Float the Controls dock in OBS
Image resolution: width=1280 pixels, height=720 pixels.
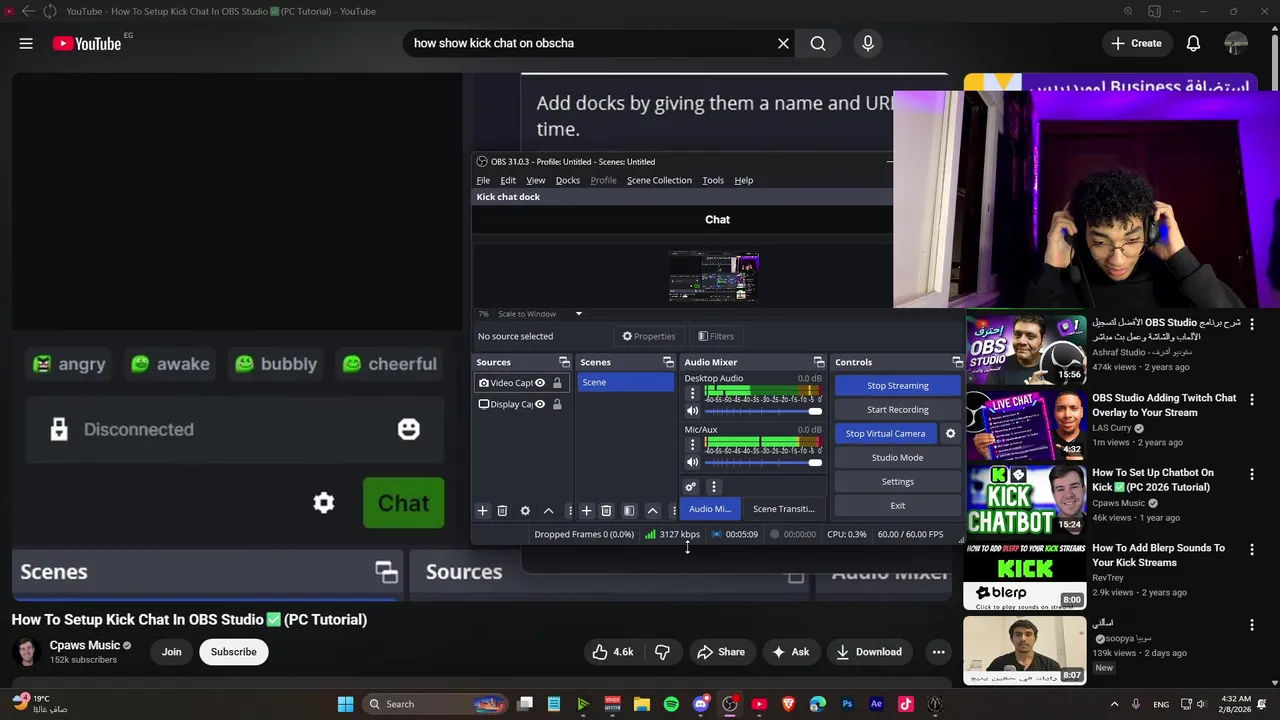click(x=957, y=362)
